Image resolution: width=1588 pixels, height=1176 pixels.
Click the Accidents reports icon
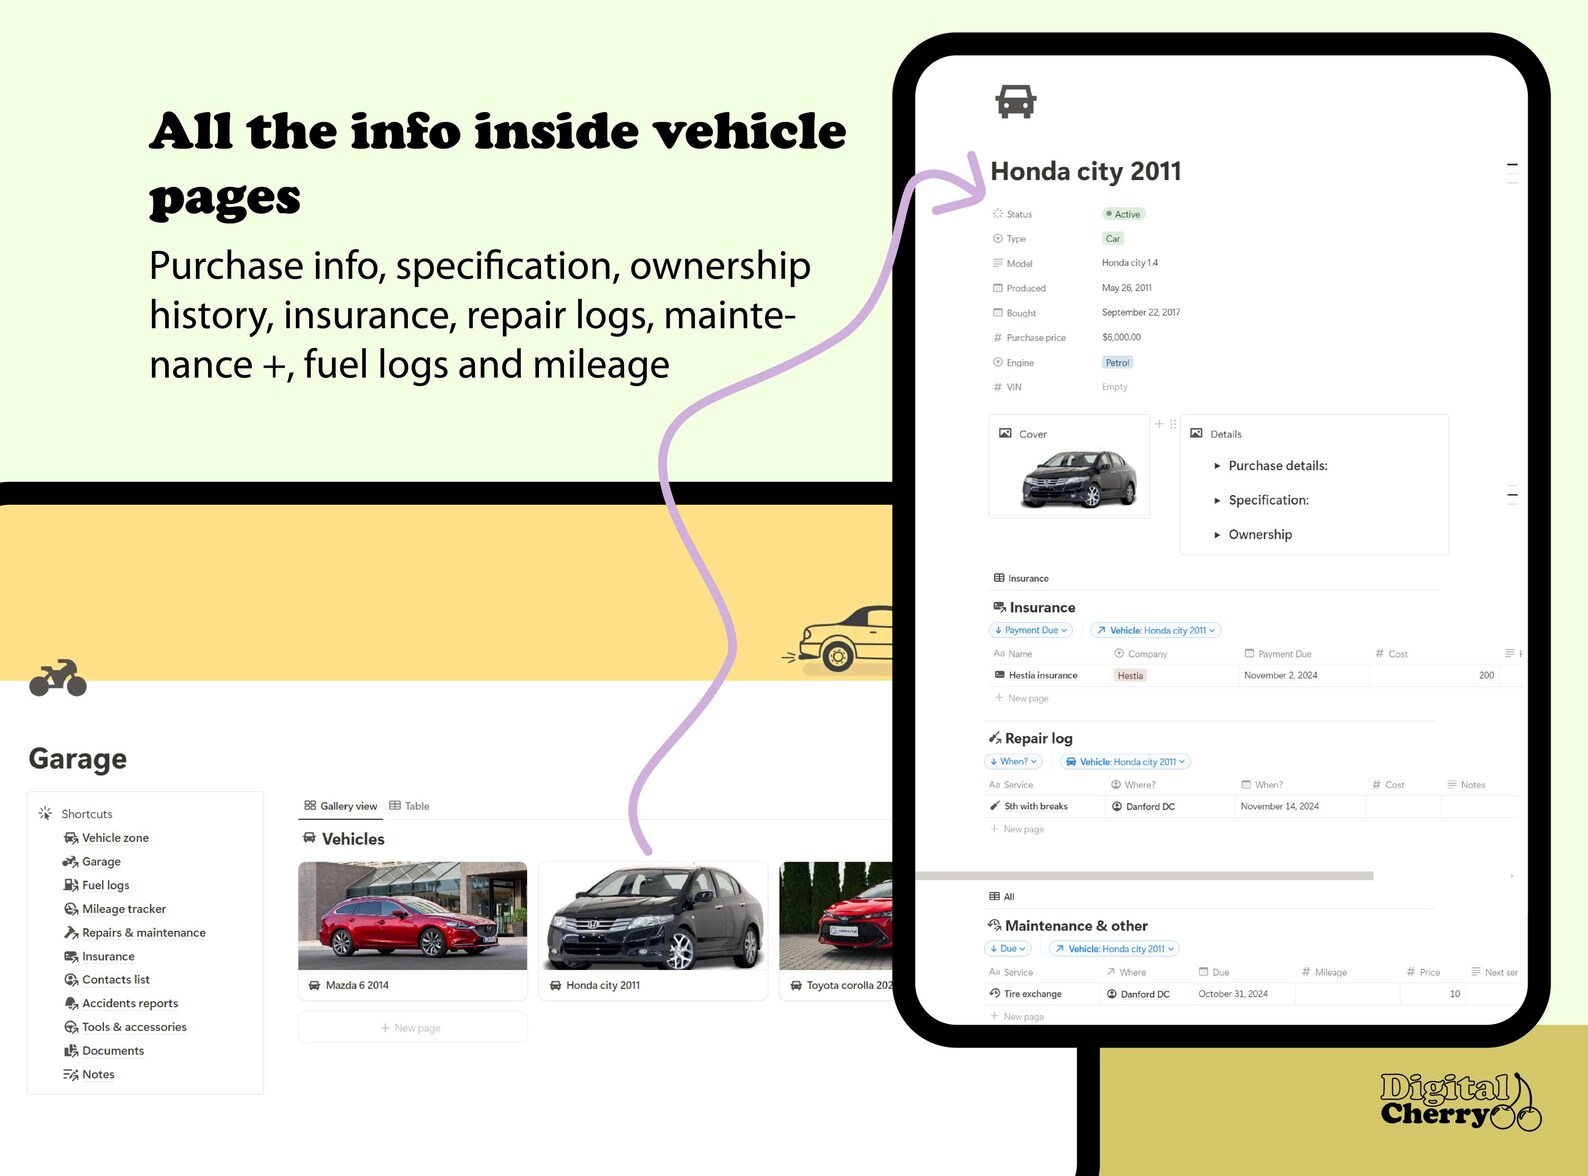(x=71, y=1004)
